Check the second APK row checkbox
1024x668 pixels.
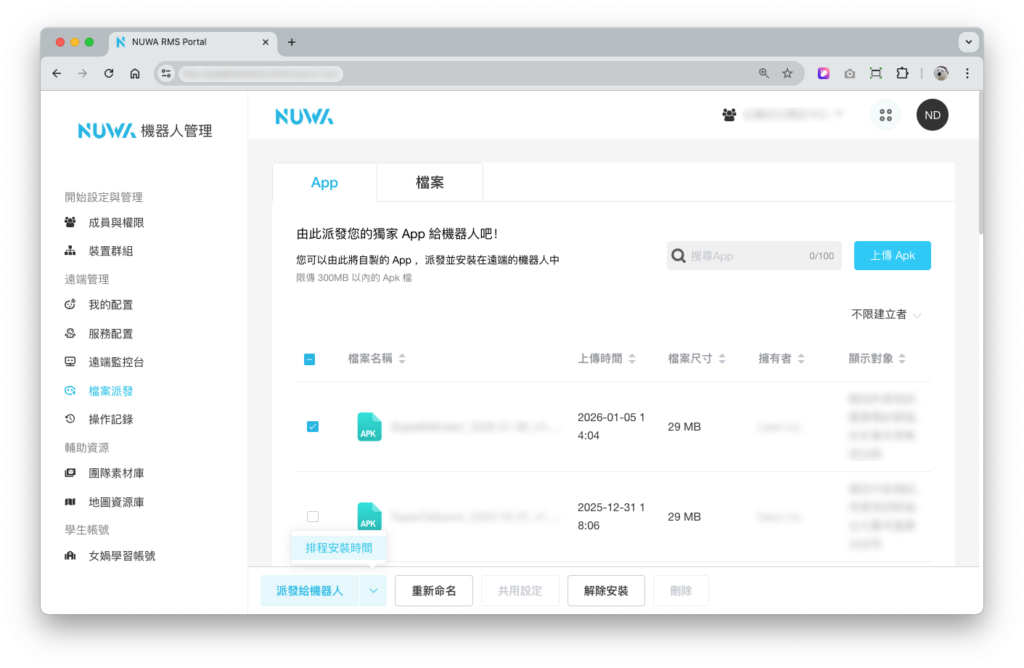coord(312,517)
